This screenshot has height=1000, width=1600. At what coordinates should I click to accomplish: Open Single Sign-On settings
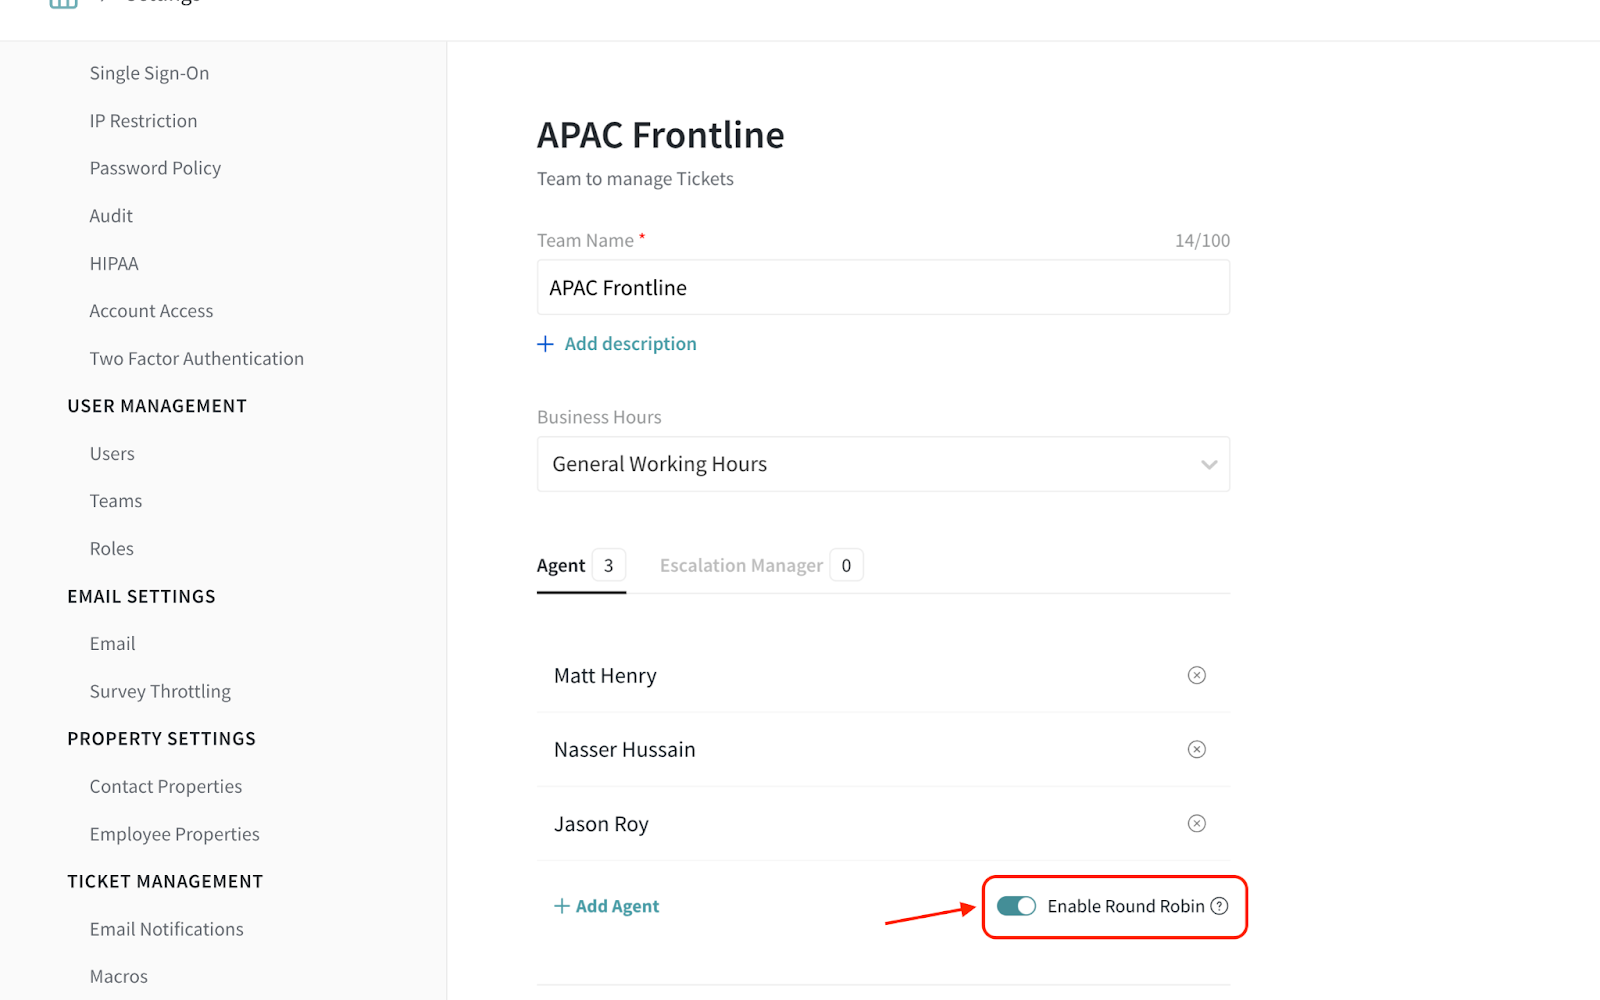tap(149, 73)
